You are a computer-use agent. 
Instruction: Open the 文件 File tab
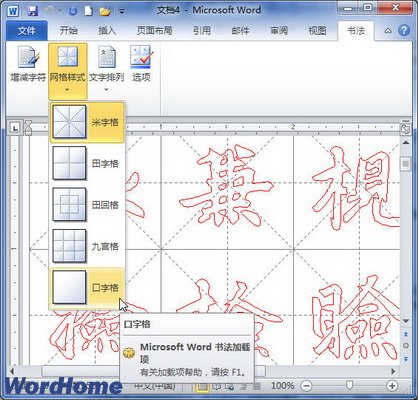[x=27, y=31]
